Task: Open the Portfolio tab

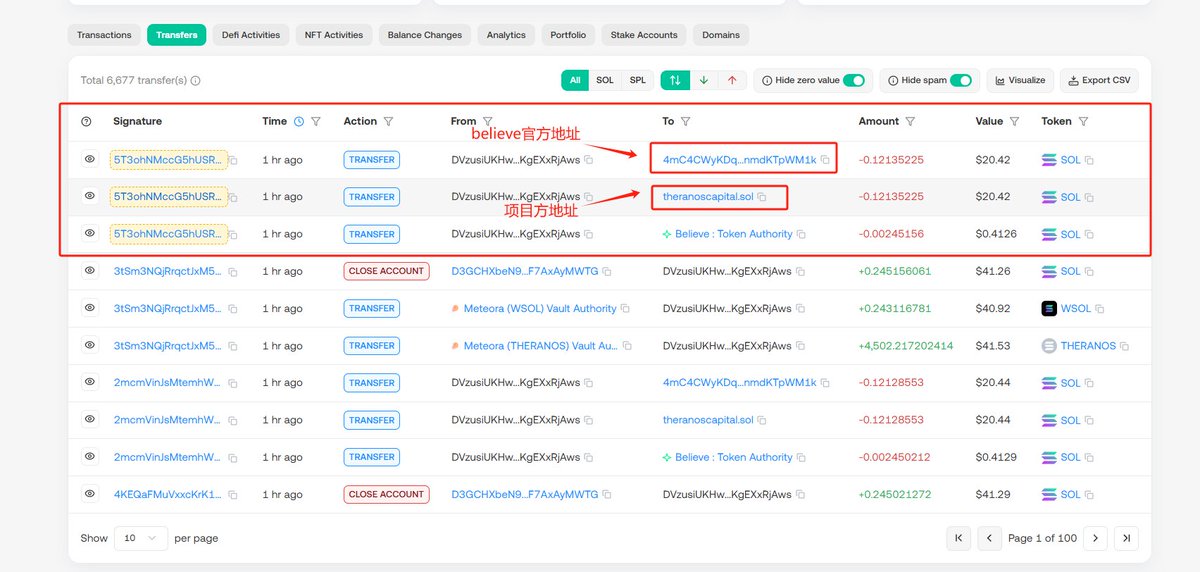Action: [x=568, y=35]
